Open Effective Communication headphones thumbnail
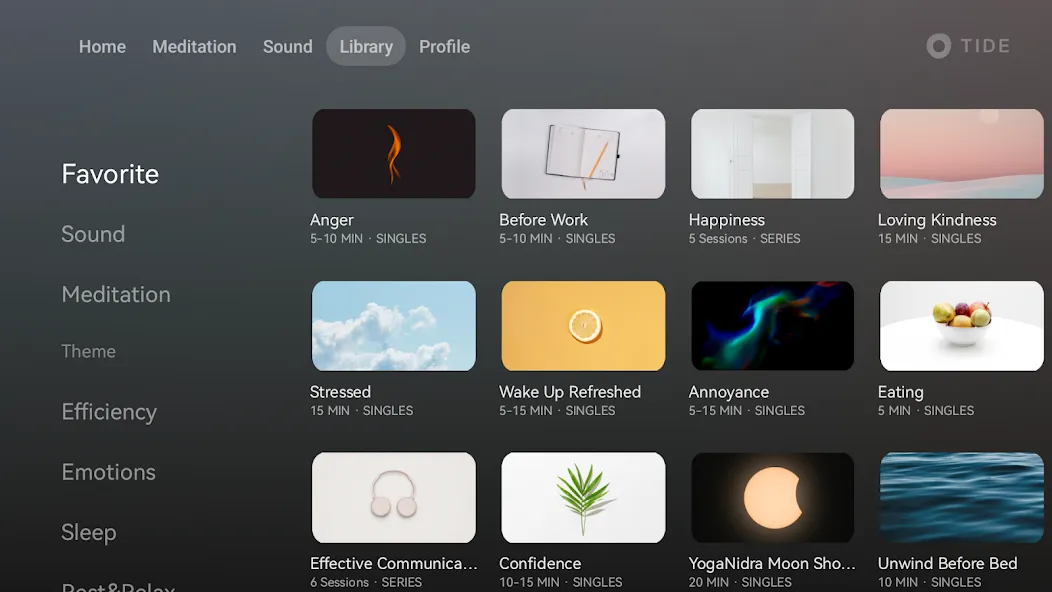The image size is (1052, 592). (x=394, y=497)
